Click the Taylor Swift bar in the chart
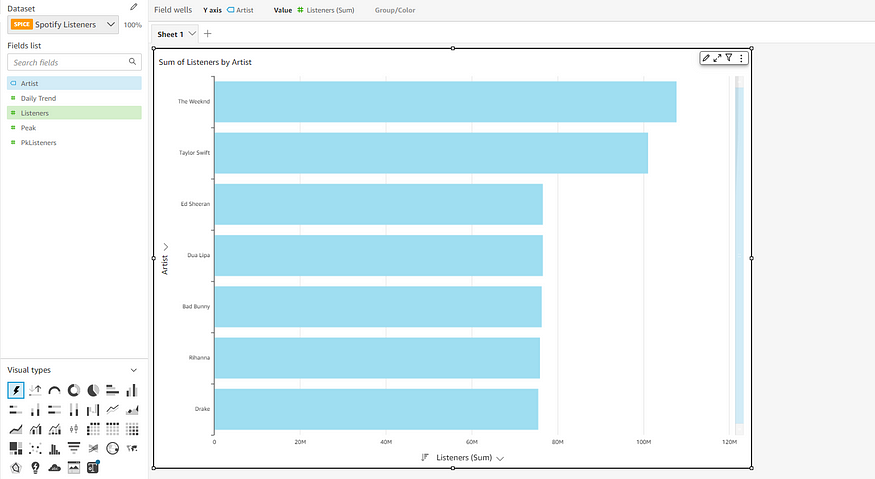875x479 pixels. pos(431,153)
